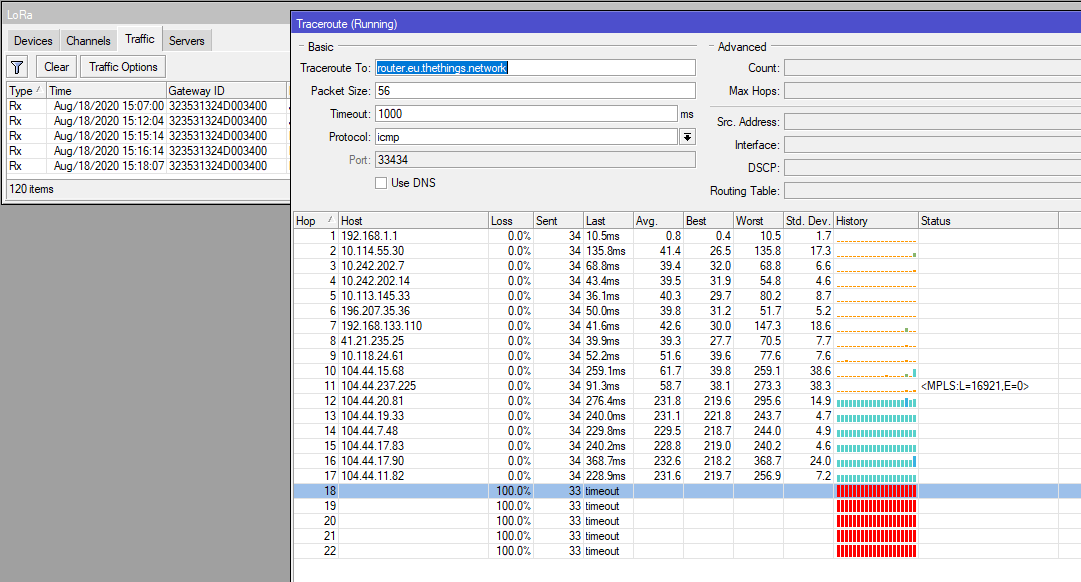This screenshot has height=582, width=1081.
Task: Select Rx entry at 15:18:07
Action: [x=147, y=166]
